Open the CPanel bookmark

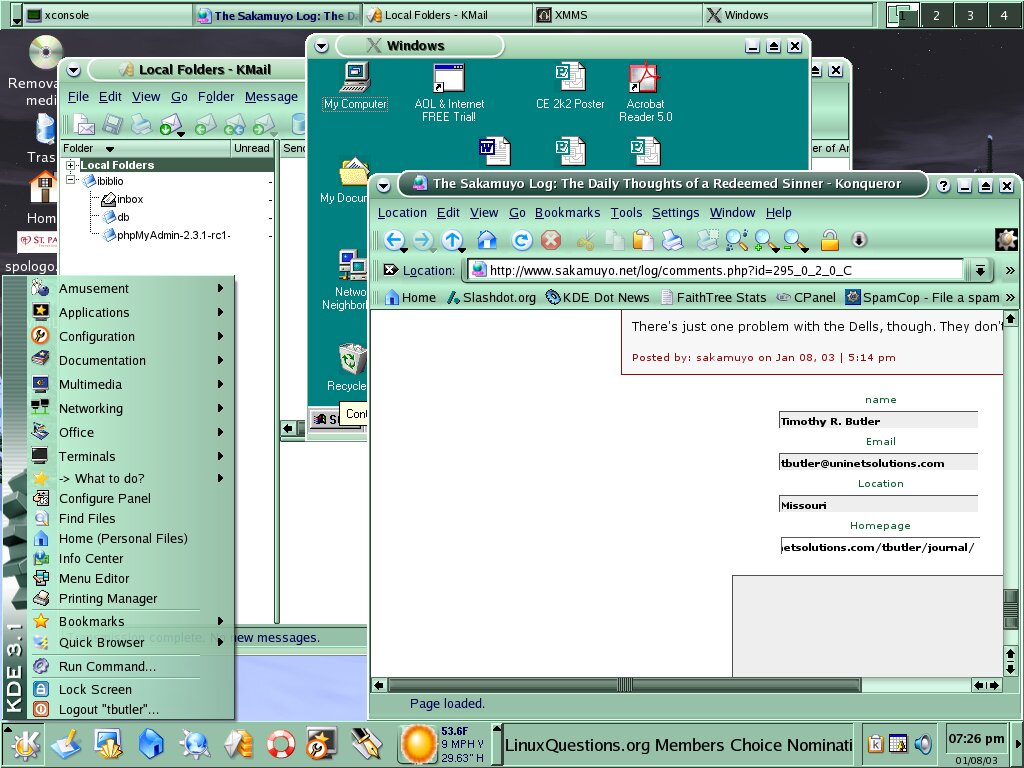pyautogui.click(x=806, y=298)
